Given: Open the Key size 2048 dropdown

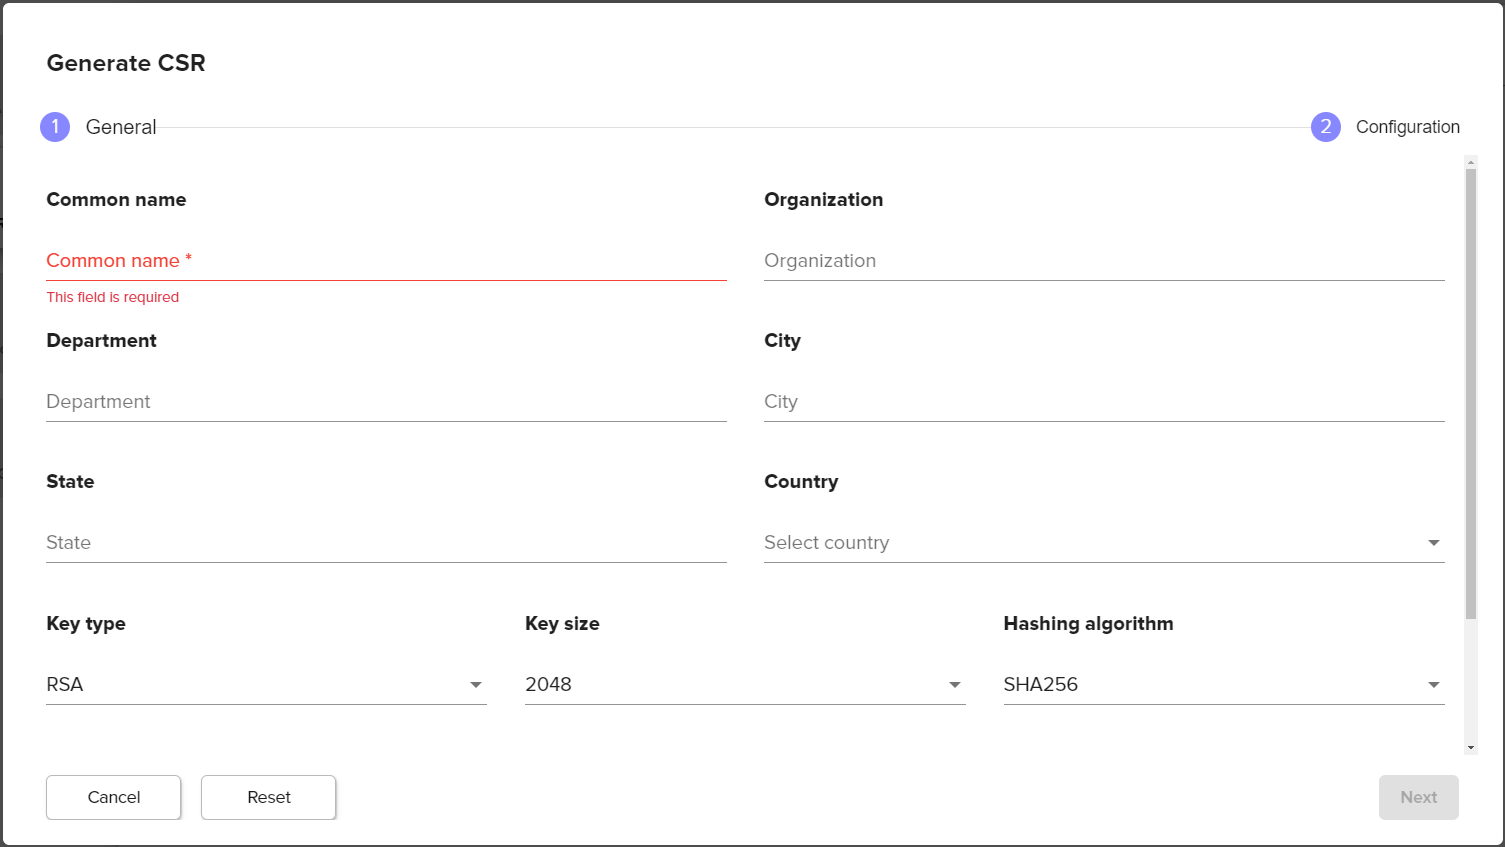Looking at the screenshot, I should (x=744, y=685).
